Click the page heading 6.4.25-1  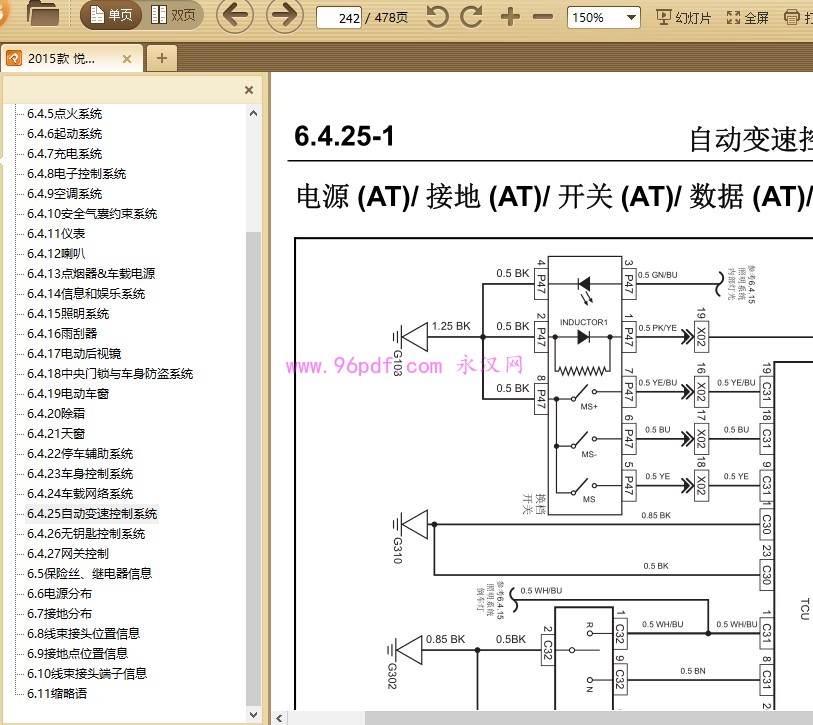[344, 136]
